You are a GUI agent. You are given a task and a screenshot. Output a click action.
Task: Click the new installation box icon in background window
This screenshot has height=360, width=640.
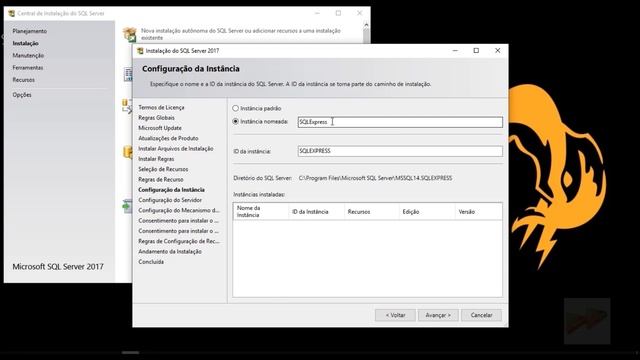click(130, 34)
